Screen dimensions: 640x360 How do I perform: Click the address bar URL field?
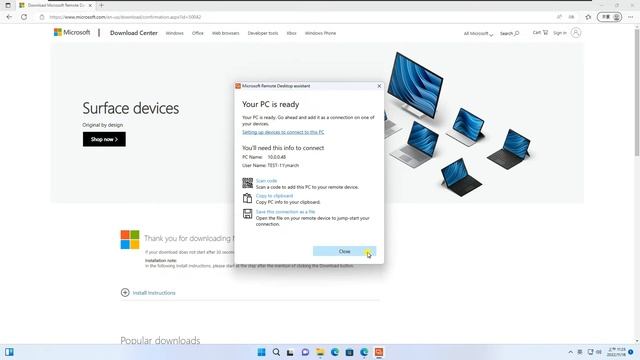click(298, 17)
